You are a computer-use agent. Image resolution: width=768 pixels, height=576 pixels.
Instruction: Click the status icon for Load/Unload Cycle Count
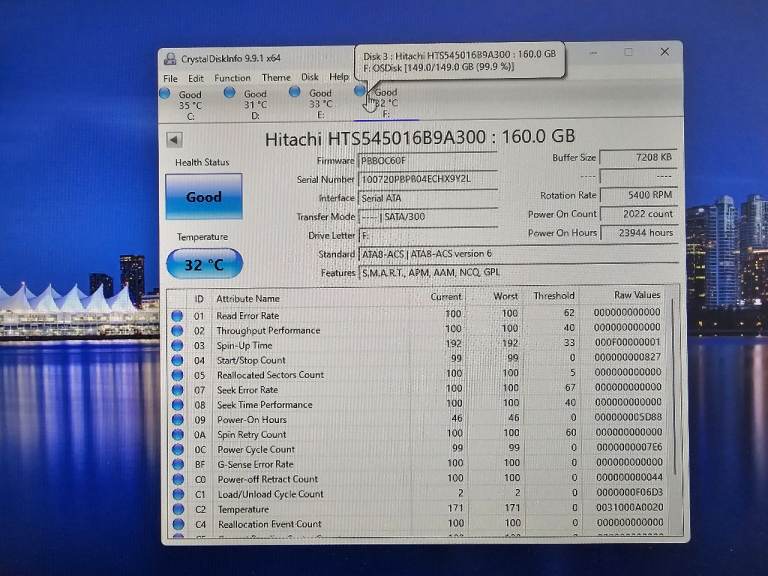[178, 494]
